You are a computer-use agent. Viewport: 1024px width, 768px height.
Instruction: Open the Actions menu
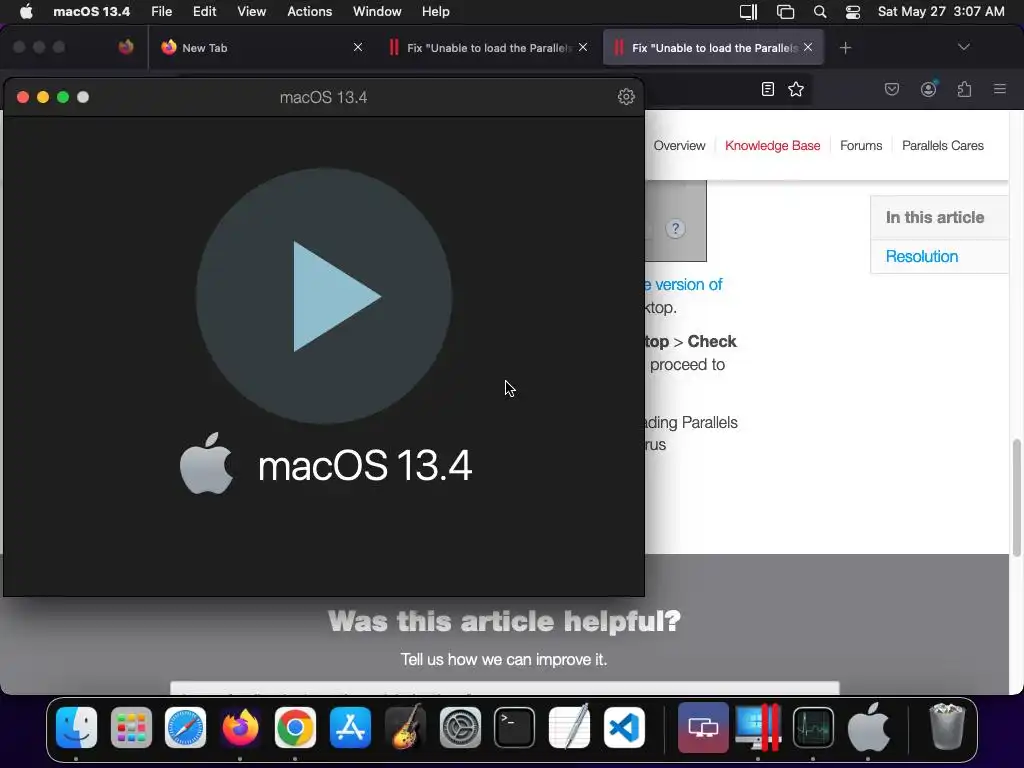click(x=310, y=11)
